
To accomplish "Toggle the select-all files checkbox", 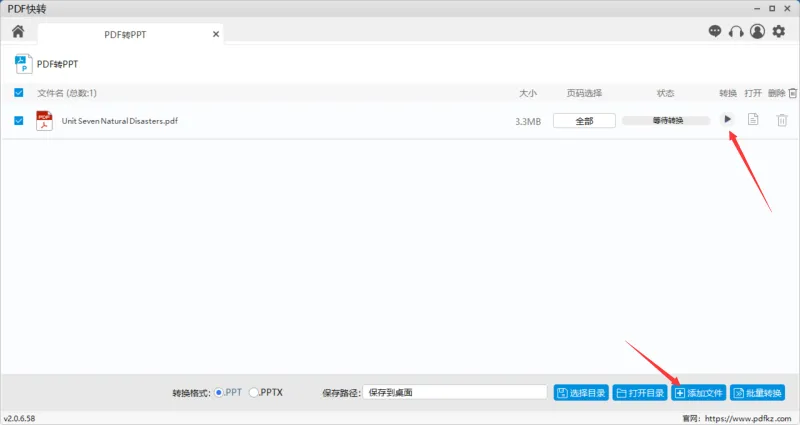I will [19, 92].
